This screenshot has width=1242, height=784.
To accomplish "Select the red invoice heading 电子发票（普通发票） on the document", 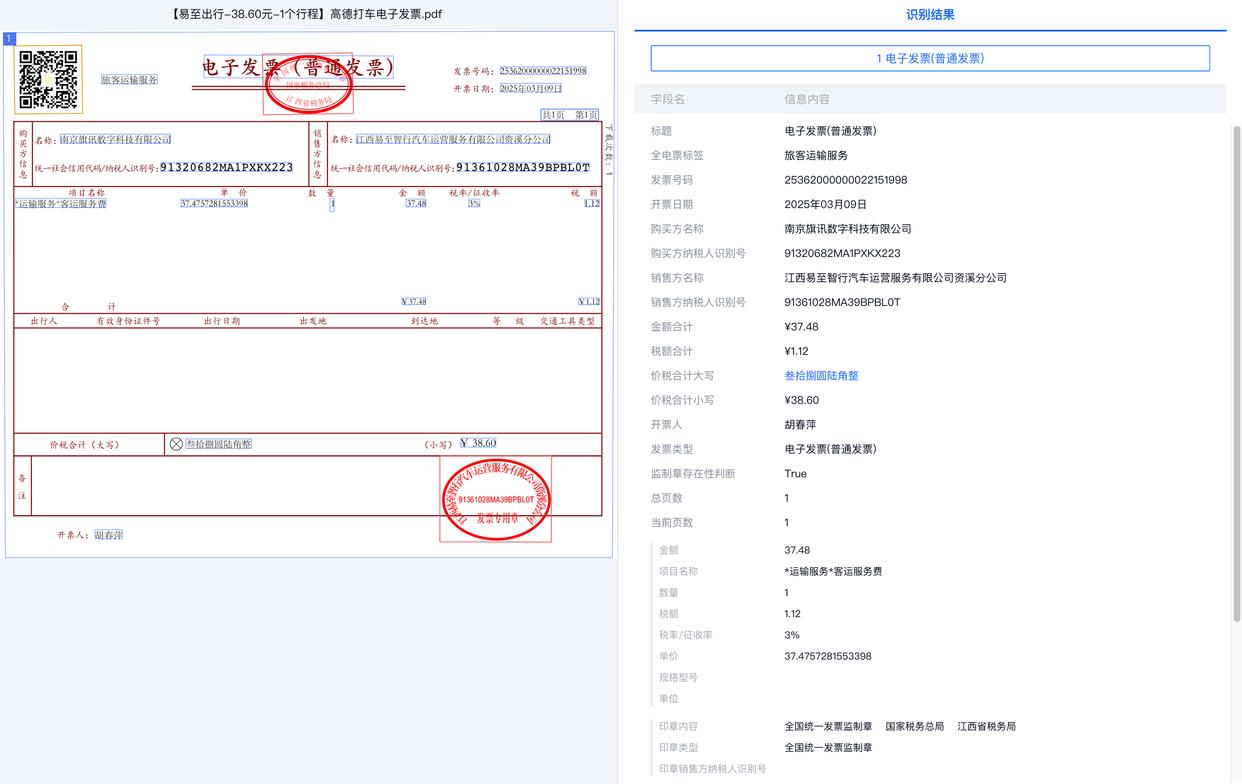I will (x=298, y=67).
